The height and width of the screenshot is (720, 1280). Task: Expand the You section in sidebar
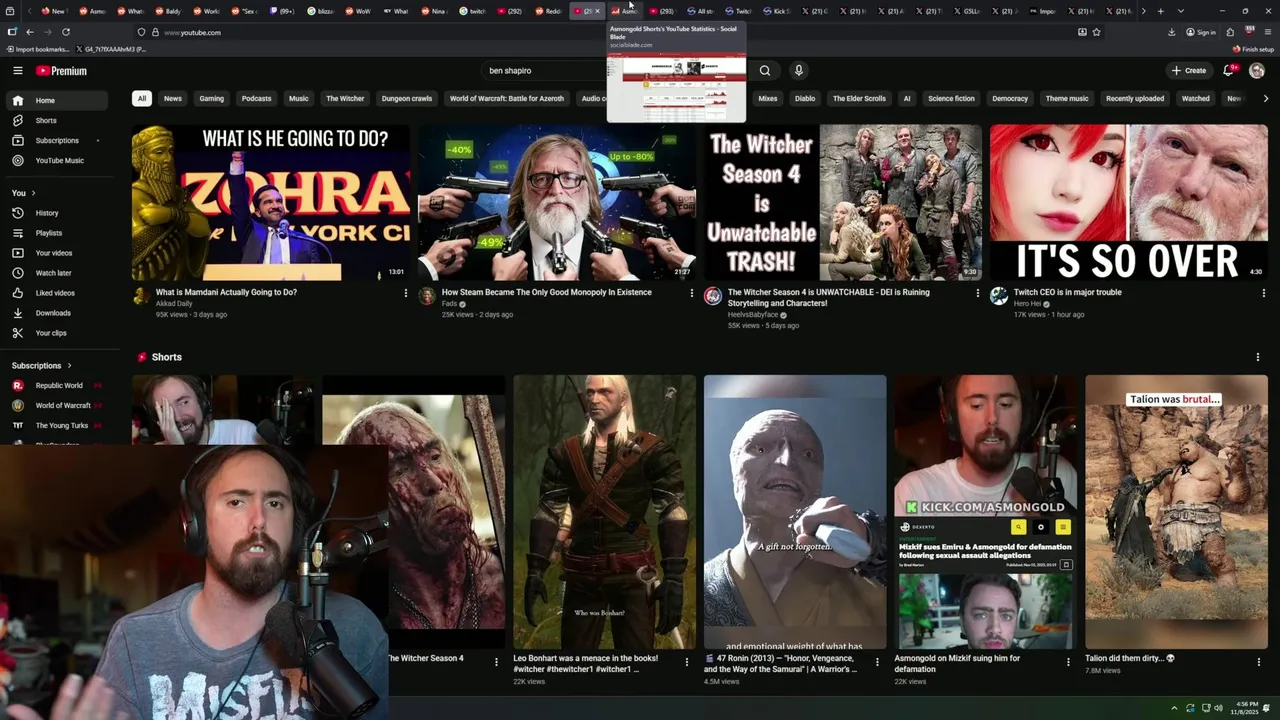pyautogui.click(x=24, y=193)
